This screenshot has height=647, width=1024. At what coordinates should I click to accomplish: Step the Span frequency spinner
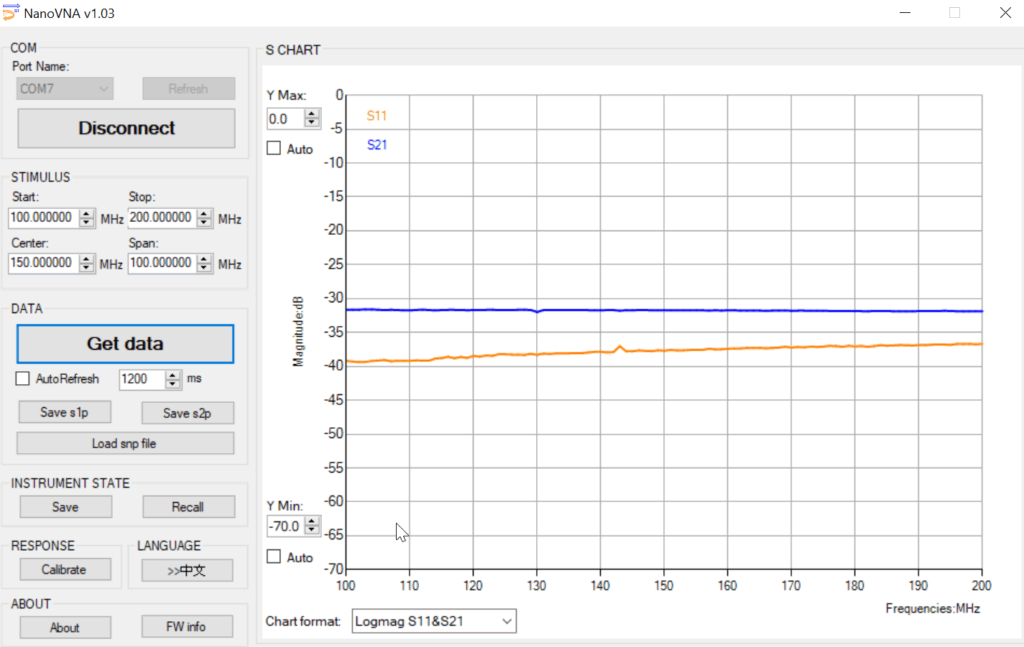pos(206,263)
